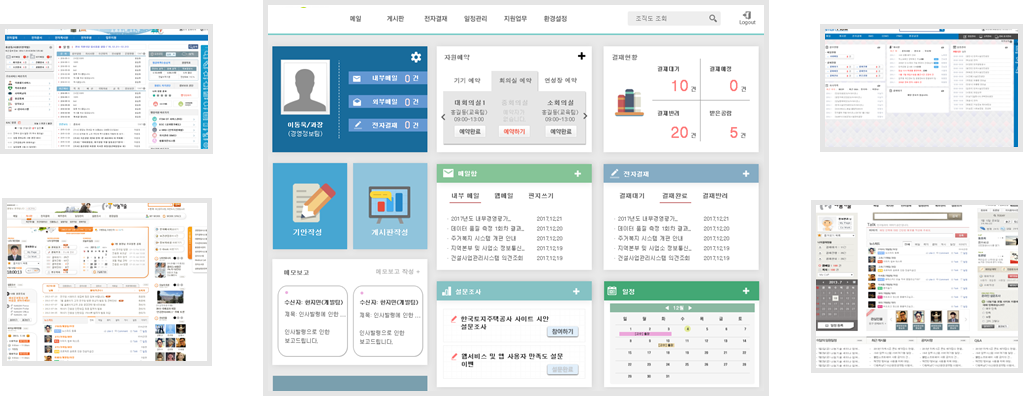Click the Logout icon

pyautogui.click(x=747, y=18)
